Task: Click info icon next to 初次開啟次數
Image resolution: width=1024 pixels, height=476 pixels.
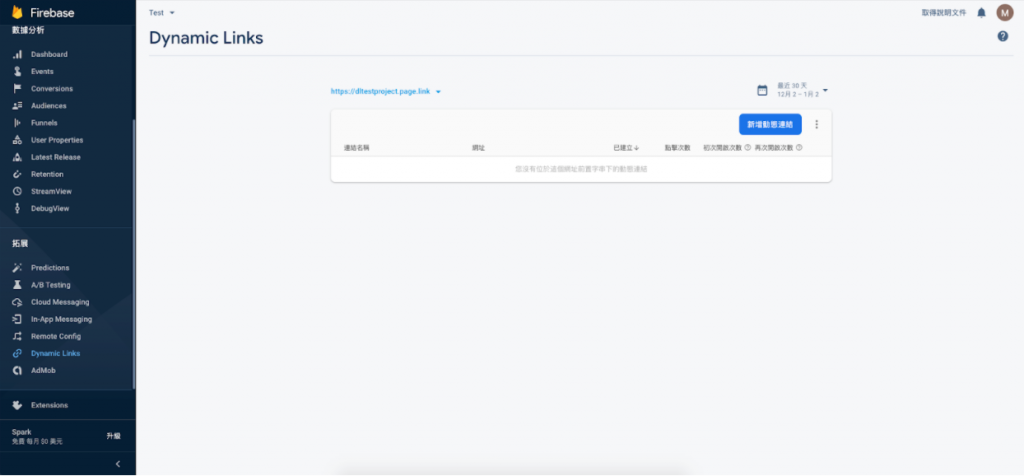Action: point(748,148)
